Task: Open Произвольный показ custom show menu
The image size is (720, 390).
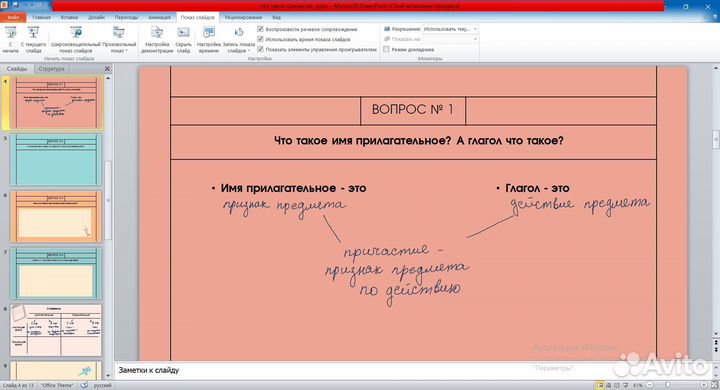Action: [119, 39]
